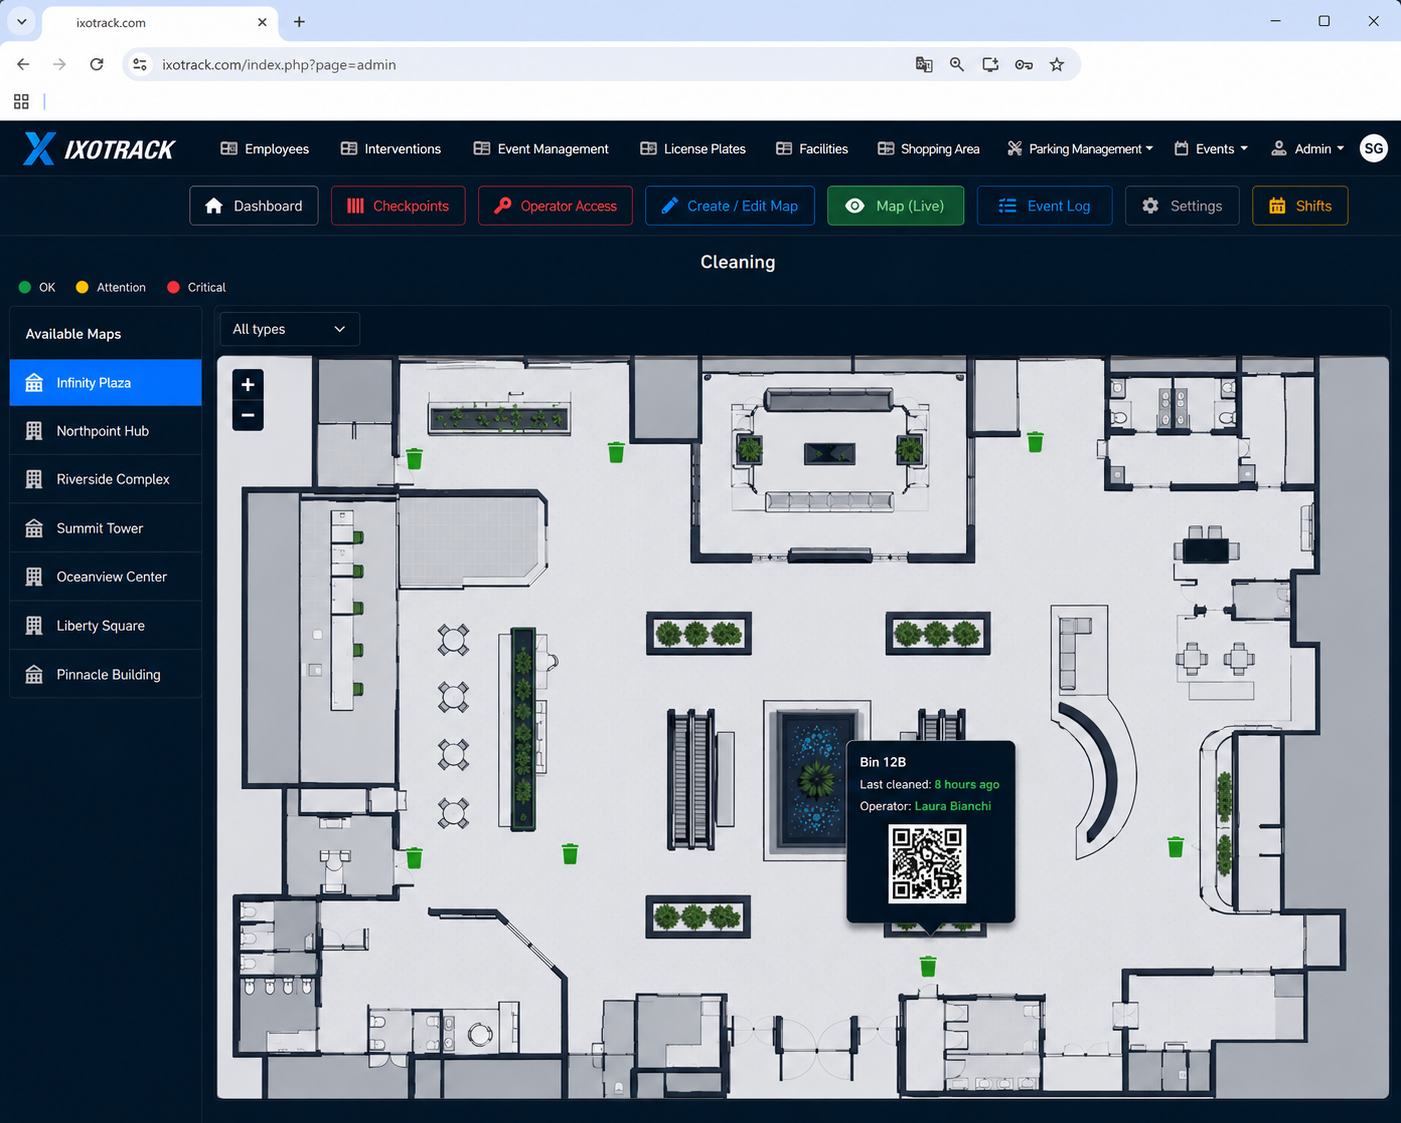Viewport: 1401px width, 1123px height.
Task: Open the Admin dropdown menu
Action: (1307, 149)
